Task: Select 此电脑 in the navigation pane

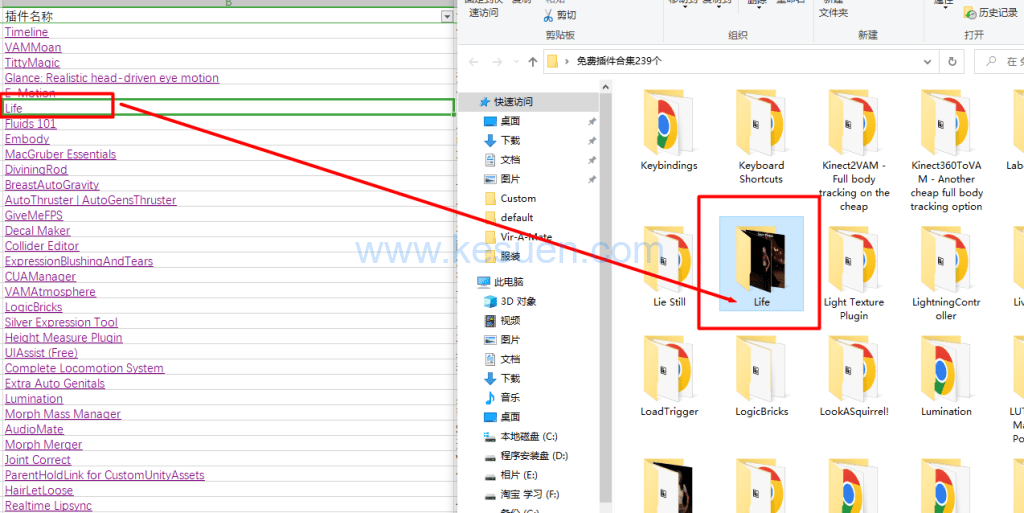Action: pyautogui.click(x=509, y=282)
